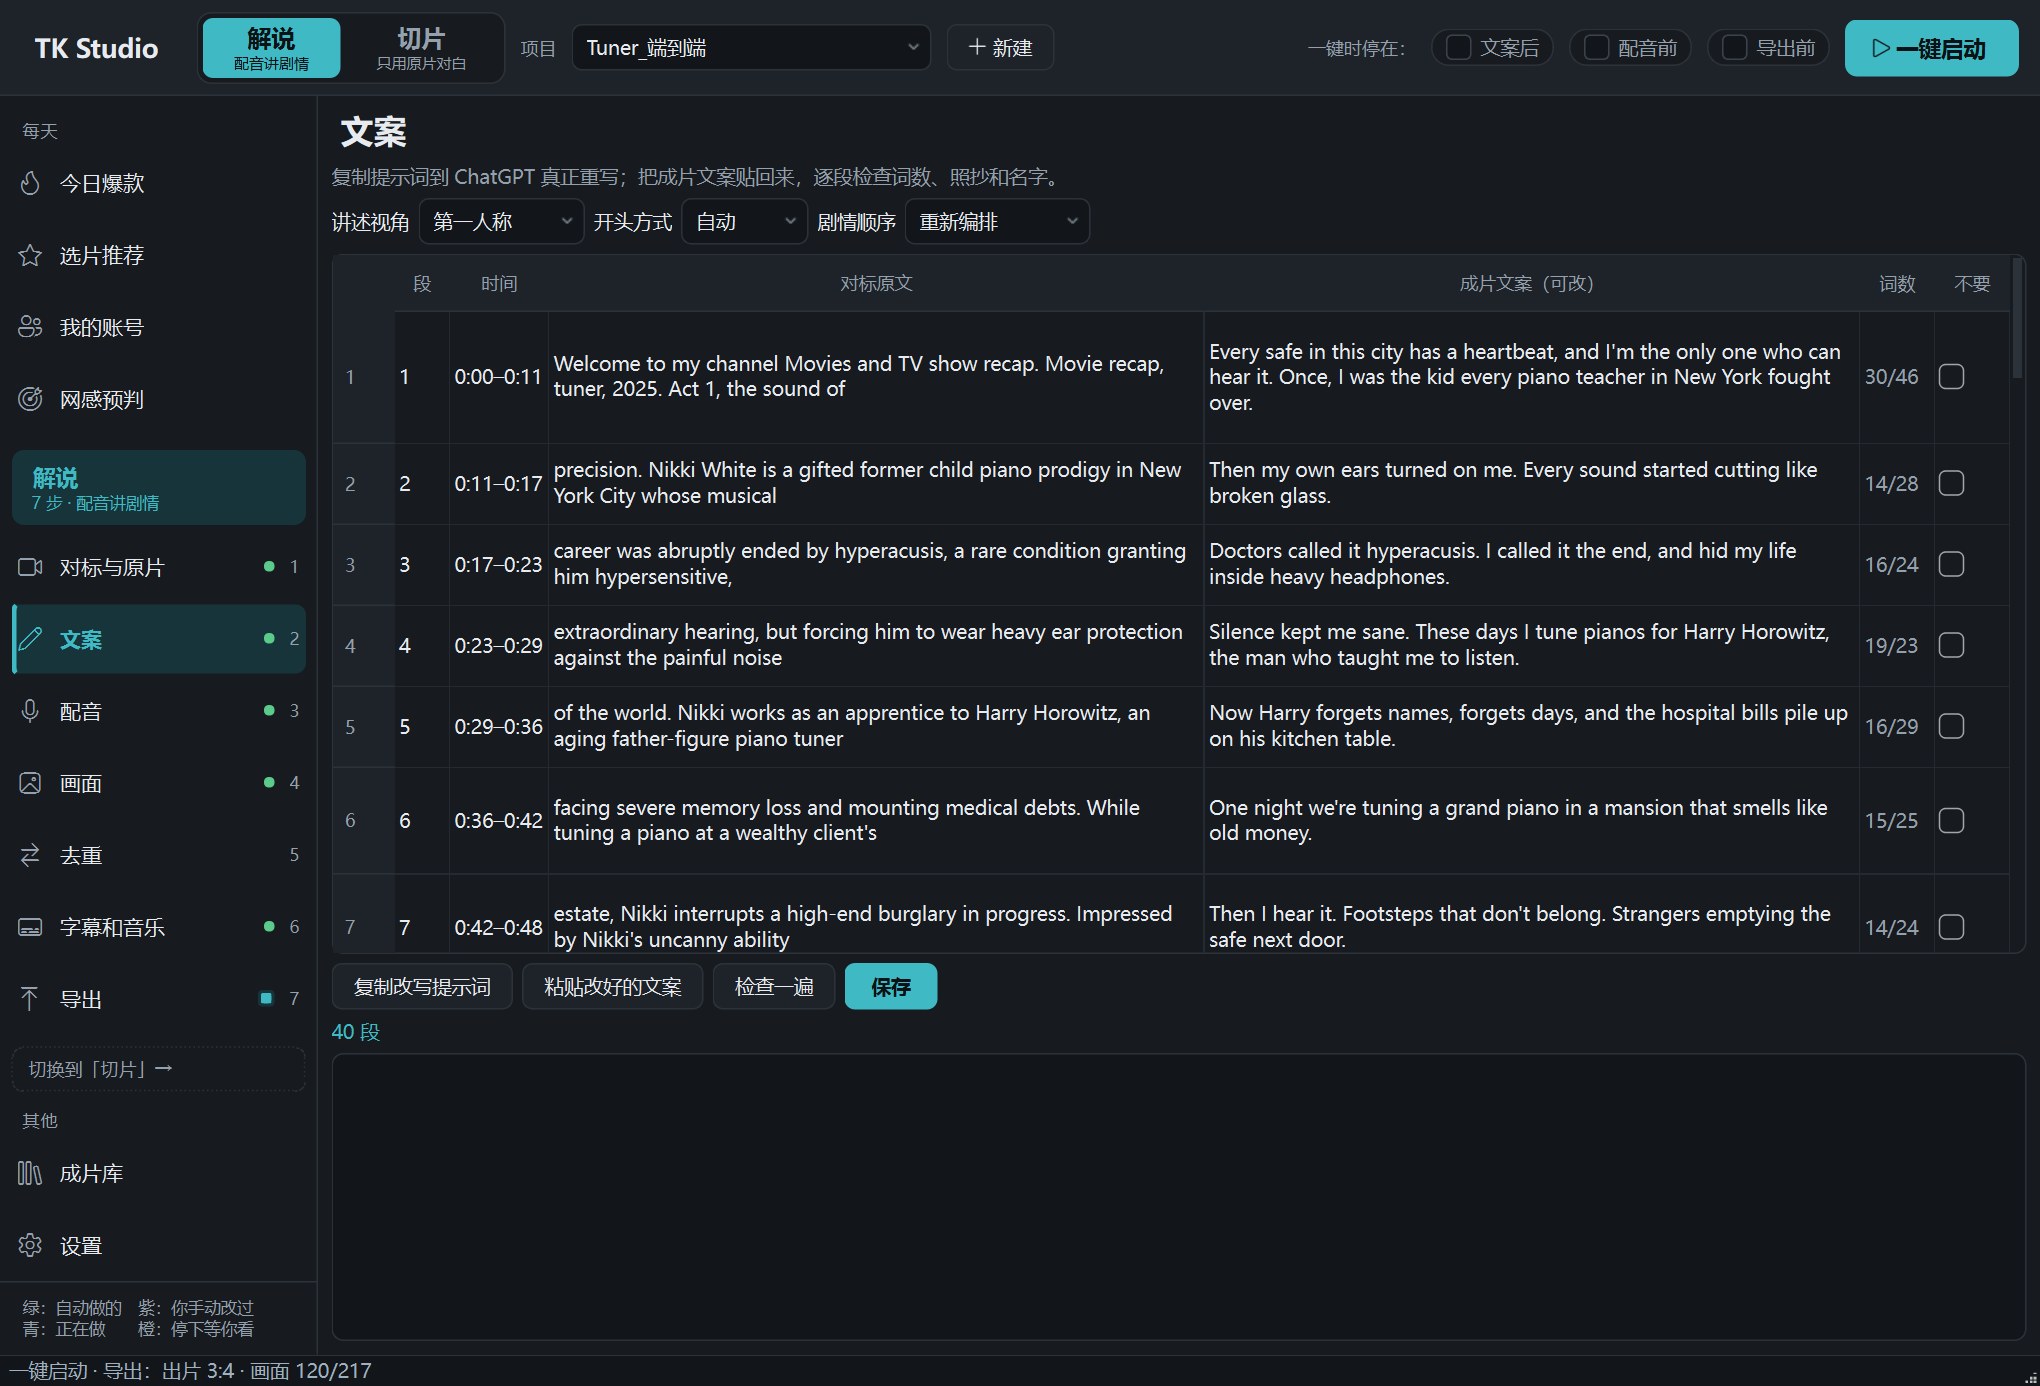This screenshot has width=2040, height=1386.
Task: Open the project dropdown showing Tuner_端到端
Action: (x=751, y=47)
